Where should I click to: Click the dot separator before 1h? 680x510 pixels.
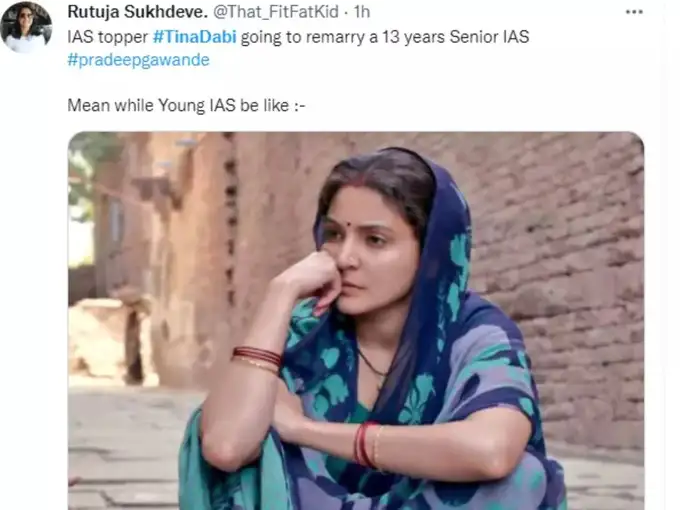click(346, 13)
